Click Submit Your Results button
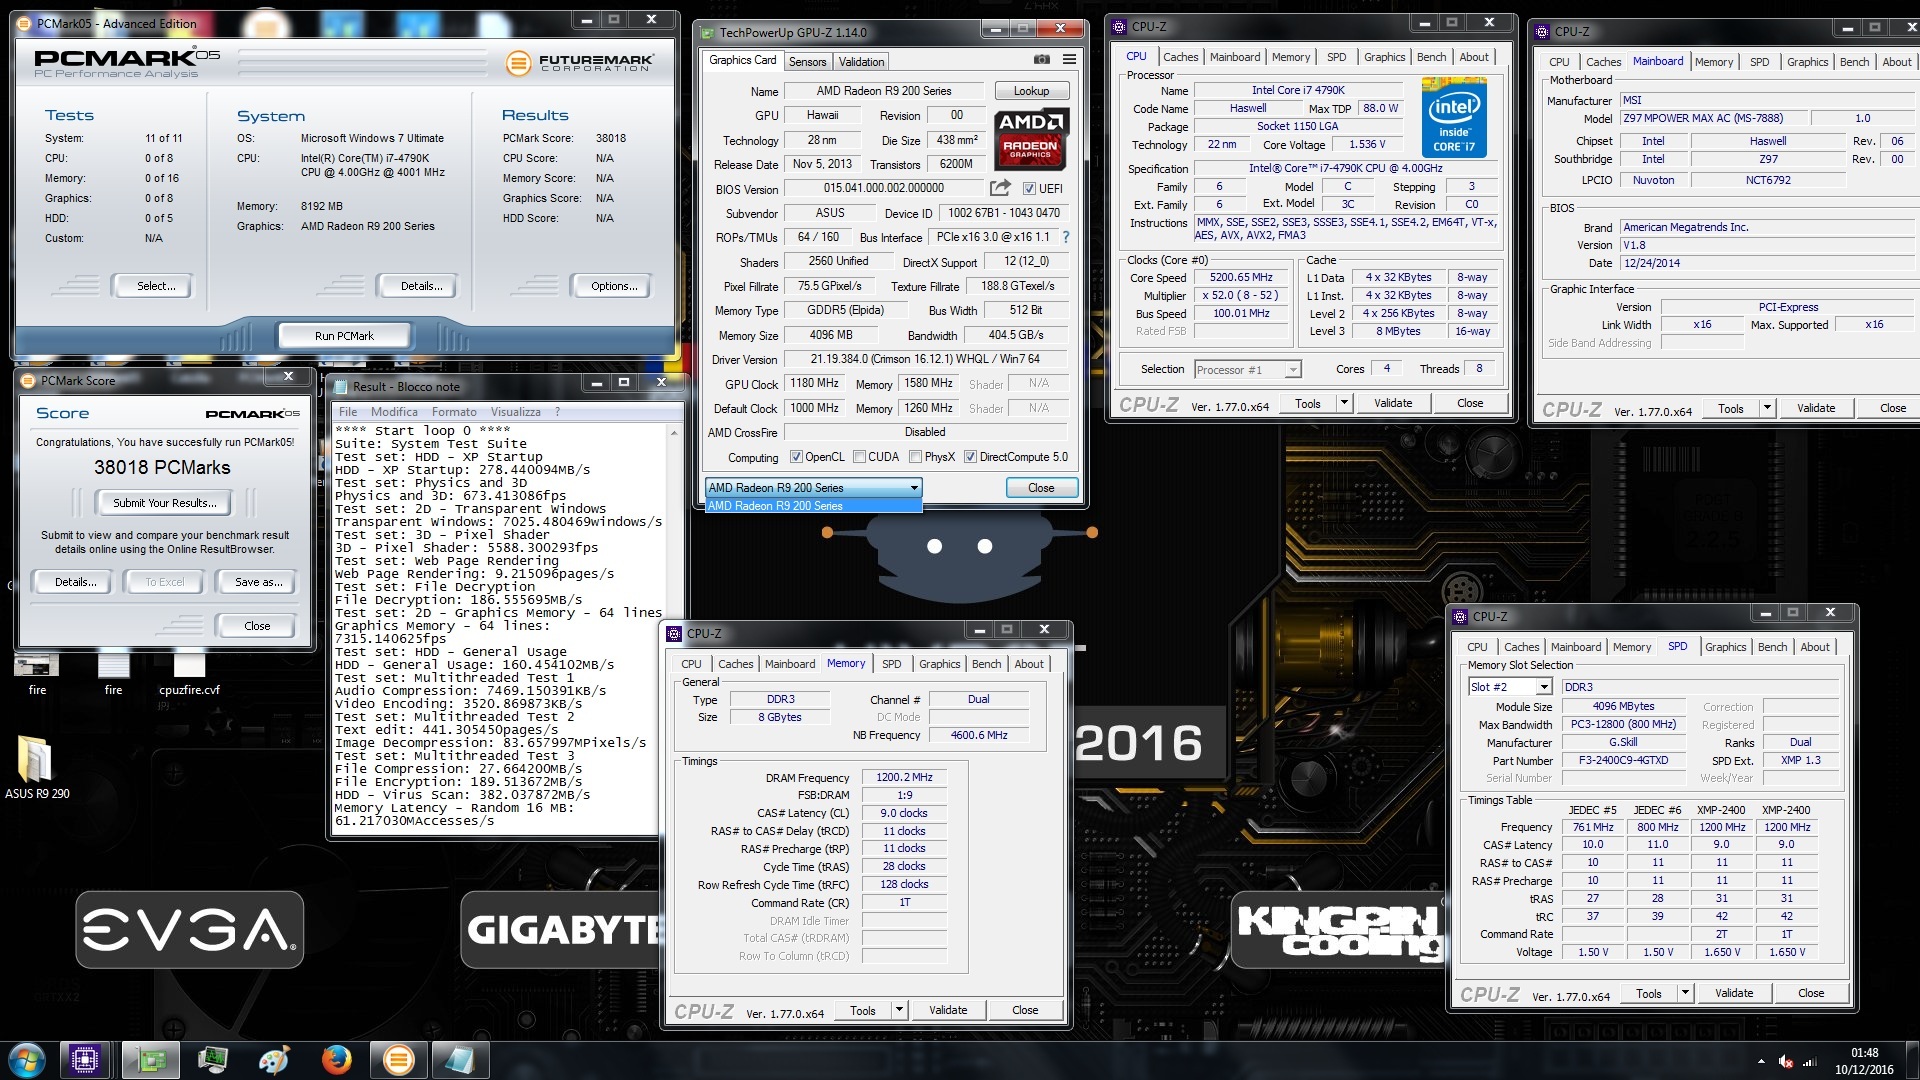Screen dimensions: 1920x1080 (x=164, y=503)
